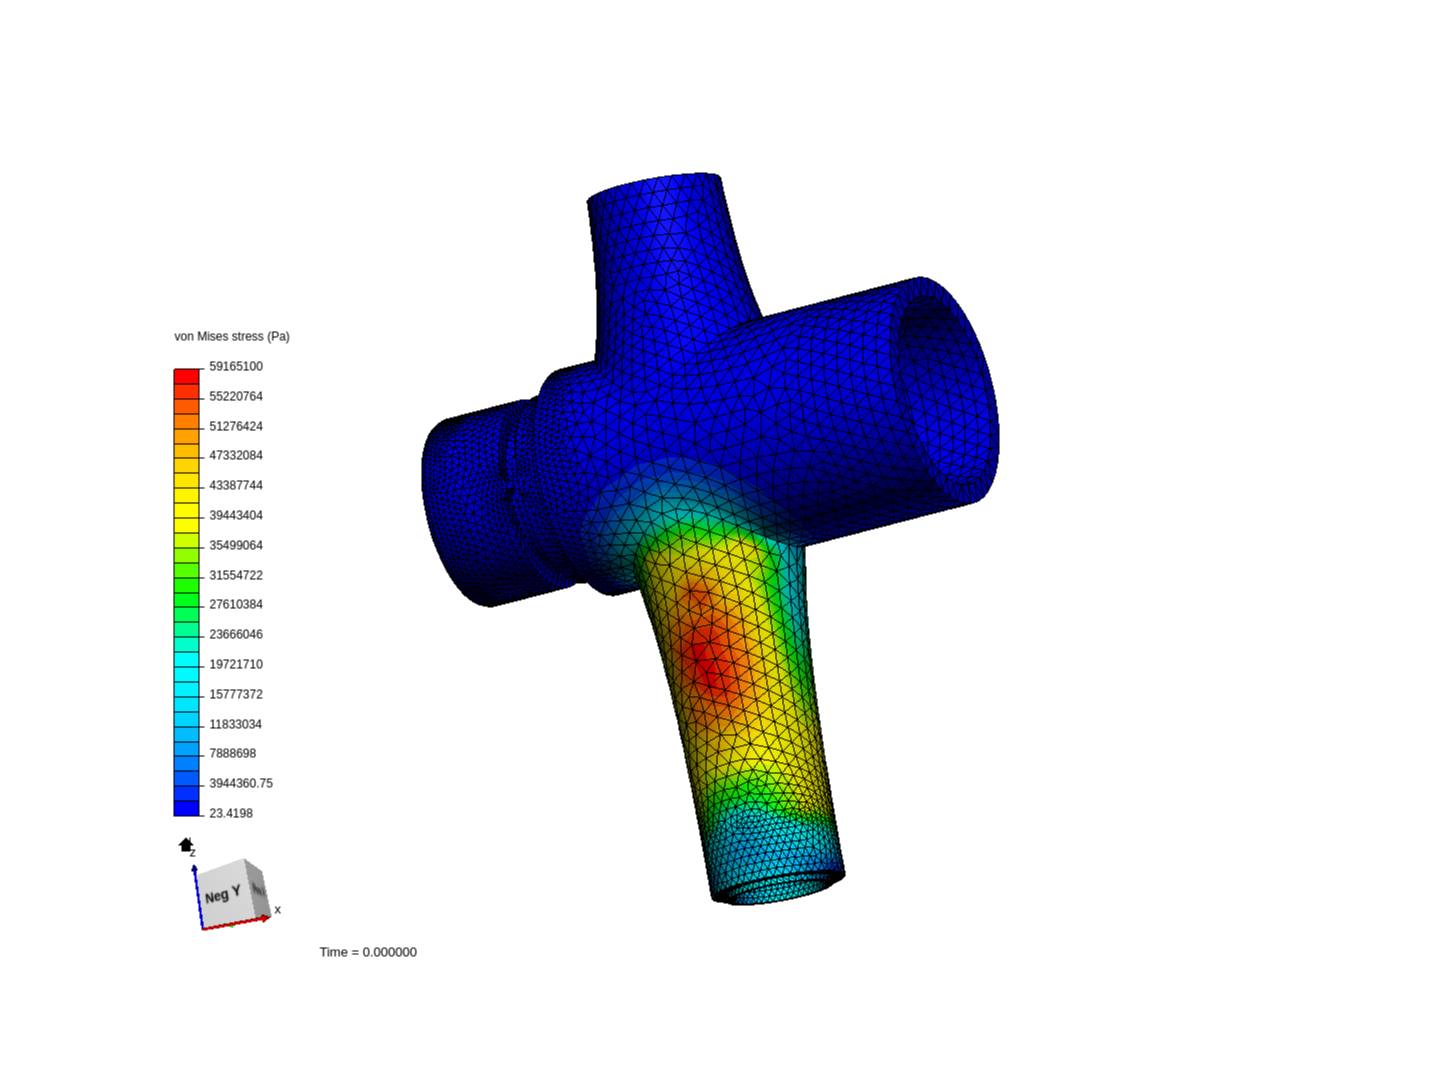This screenshot has width=1440, height=1080.
Task: Click the legend value 47332084
Action: (236, 455)
